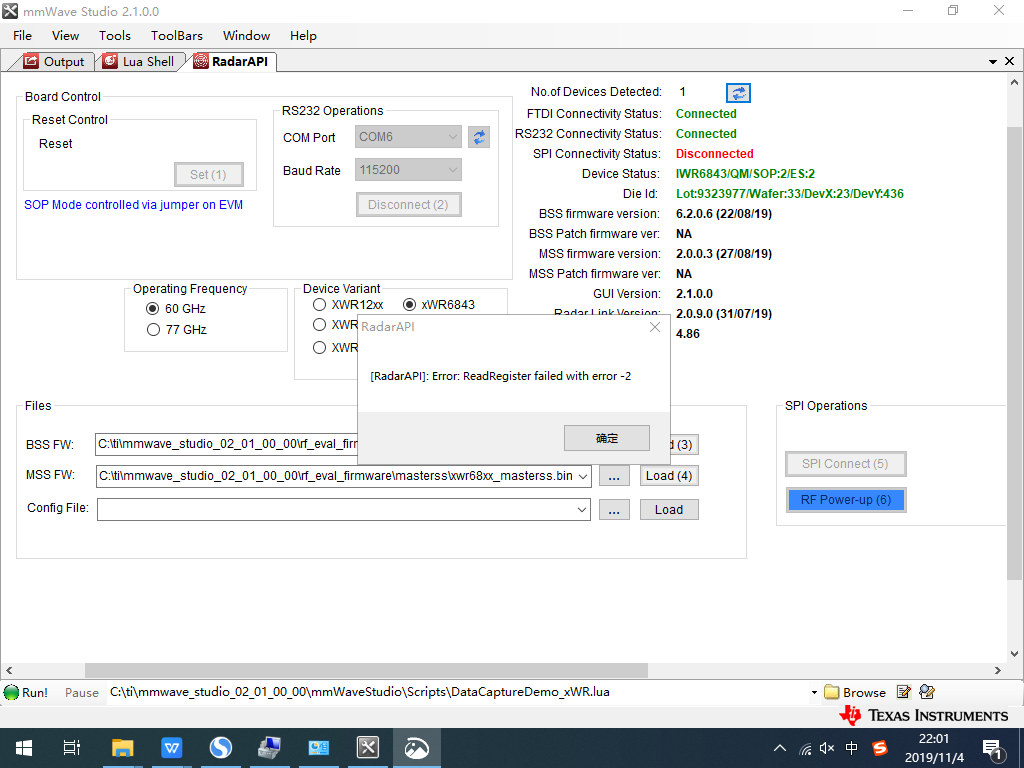This screenshot has width=1024, height=768.
Task: Open File Explorer from taskbar
Action: point(122,748)
